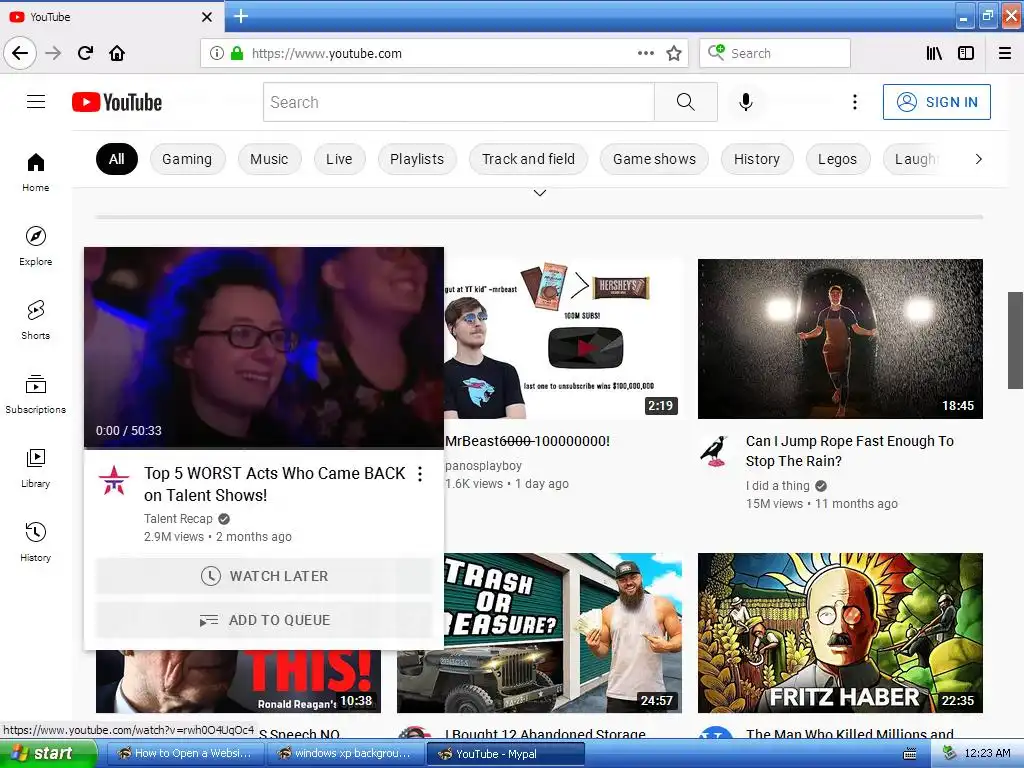
Task: Open page actions three-dot menu in address bar
Action: tap(646, 54)
